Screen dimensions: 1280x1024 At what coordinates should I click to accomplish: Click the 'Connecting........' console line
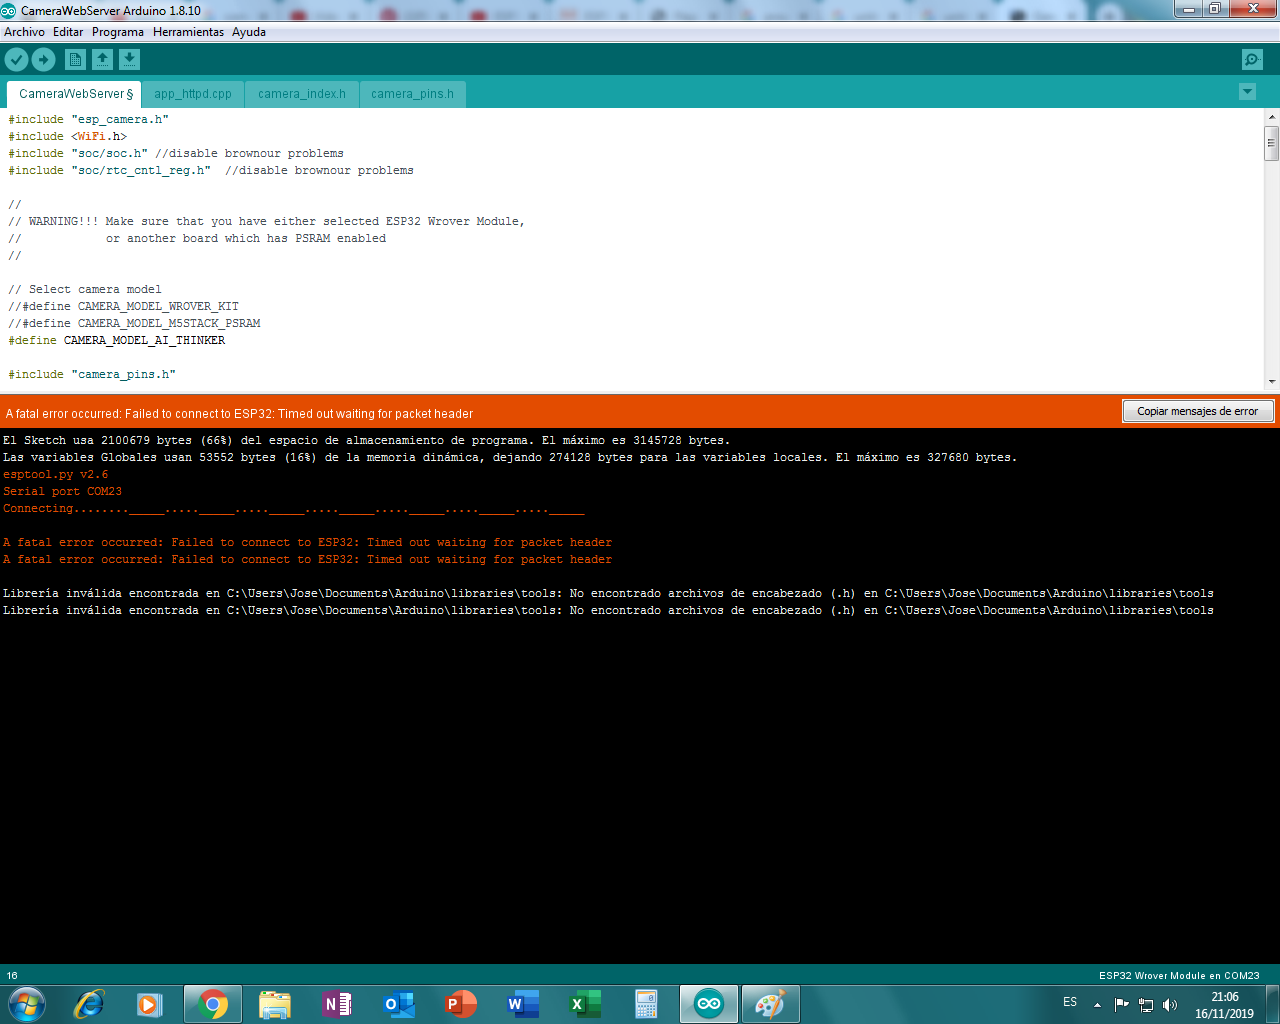[x=293, y=509]
